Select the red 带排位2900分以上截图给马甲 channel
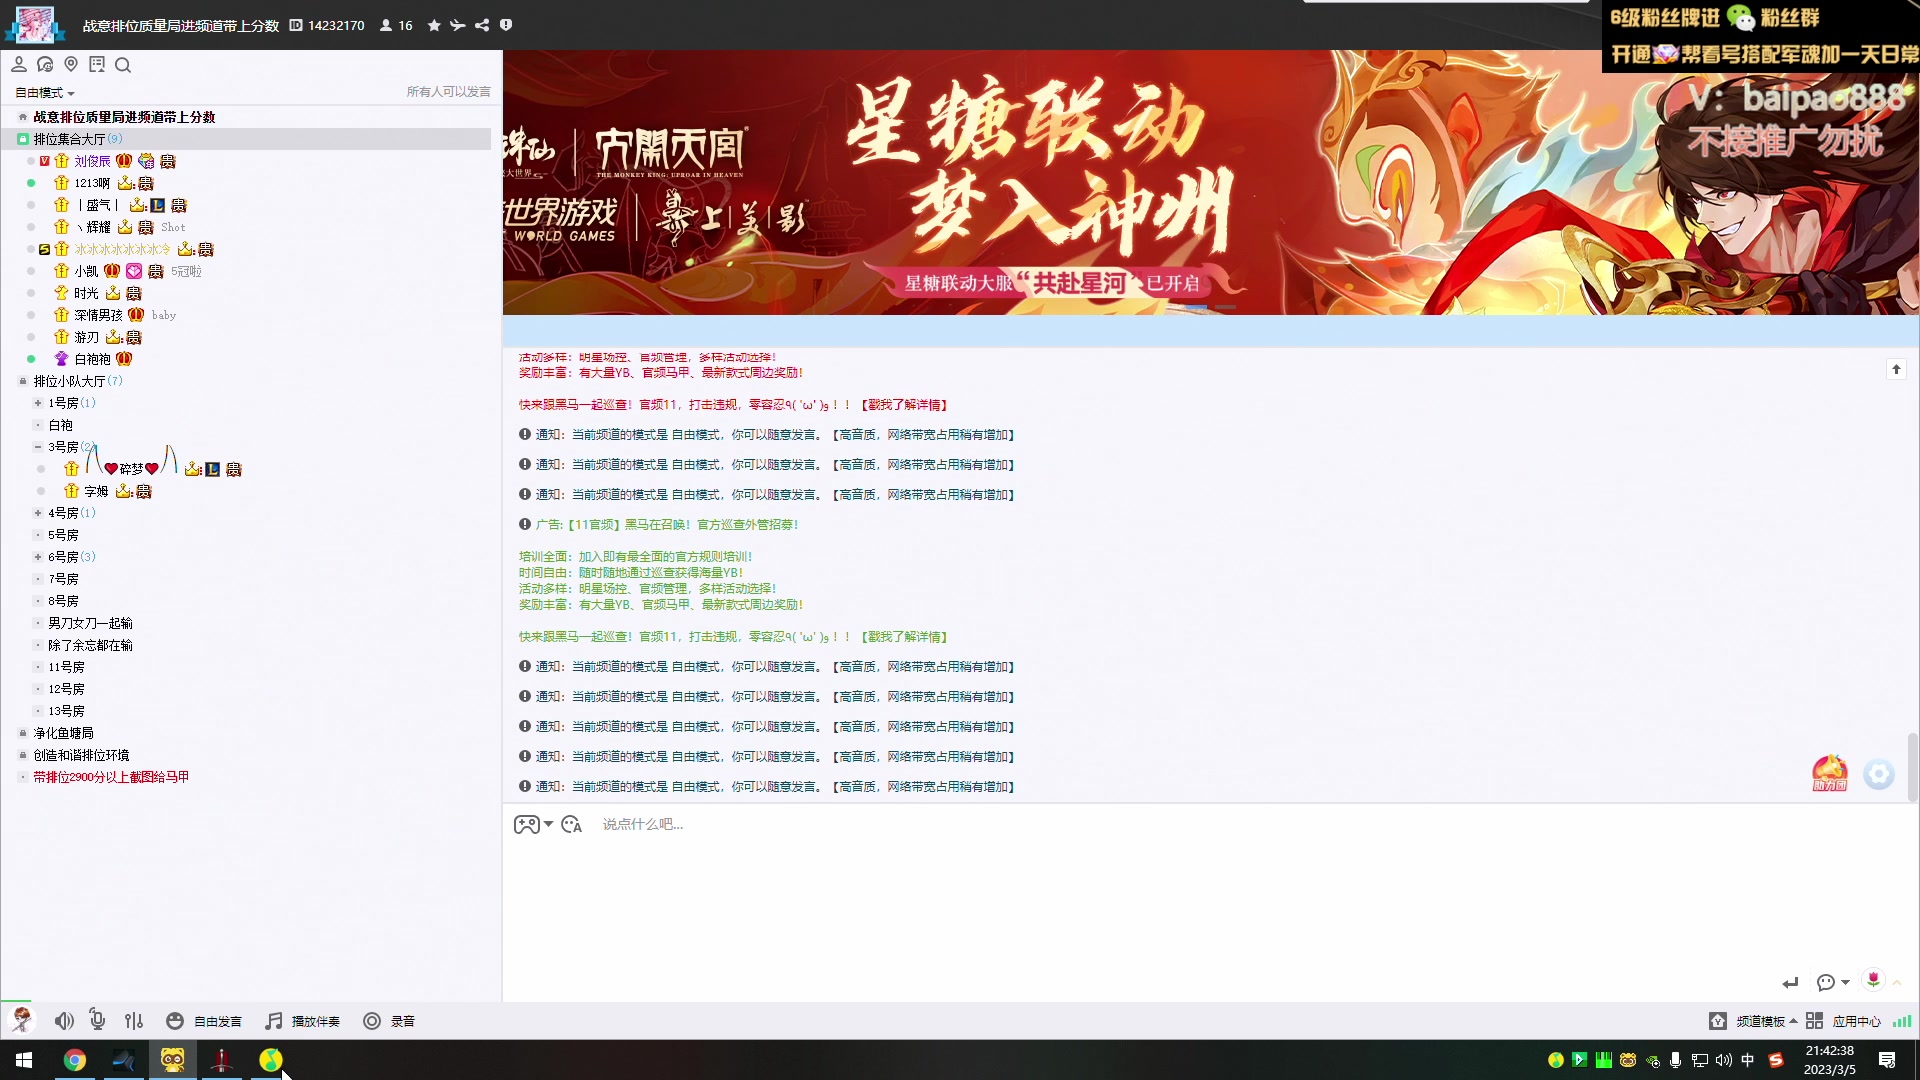Screen dimensions: 1920x1080 click(111, 777)
